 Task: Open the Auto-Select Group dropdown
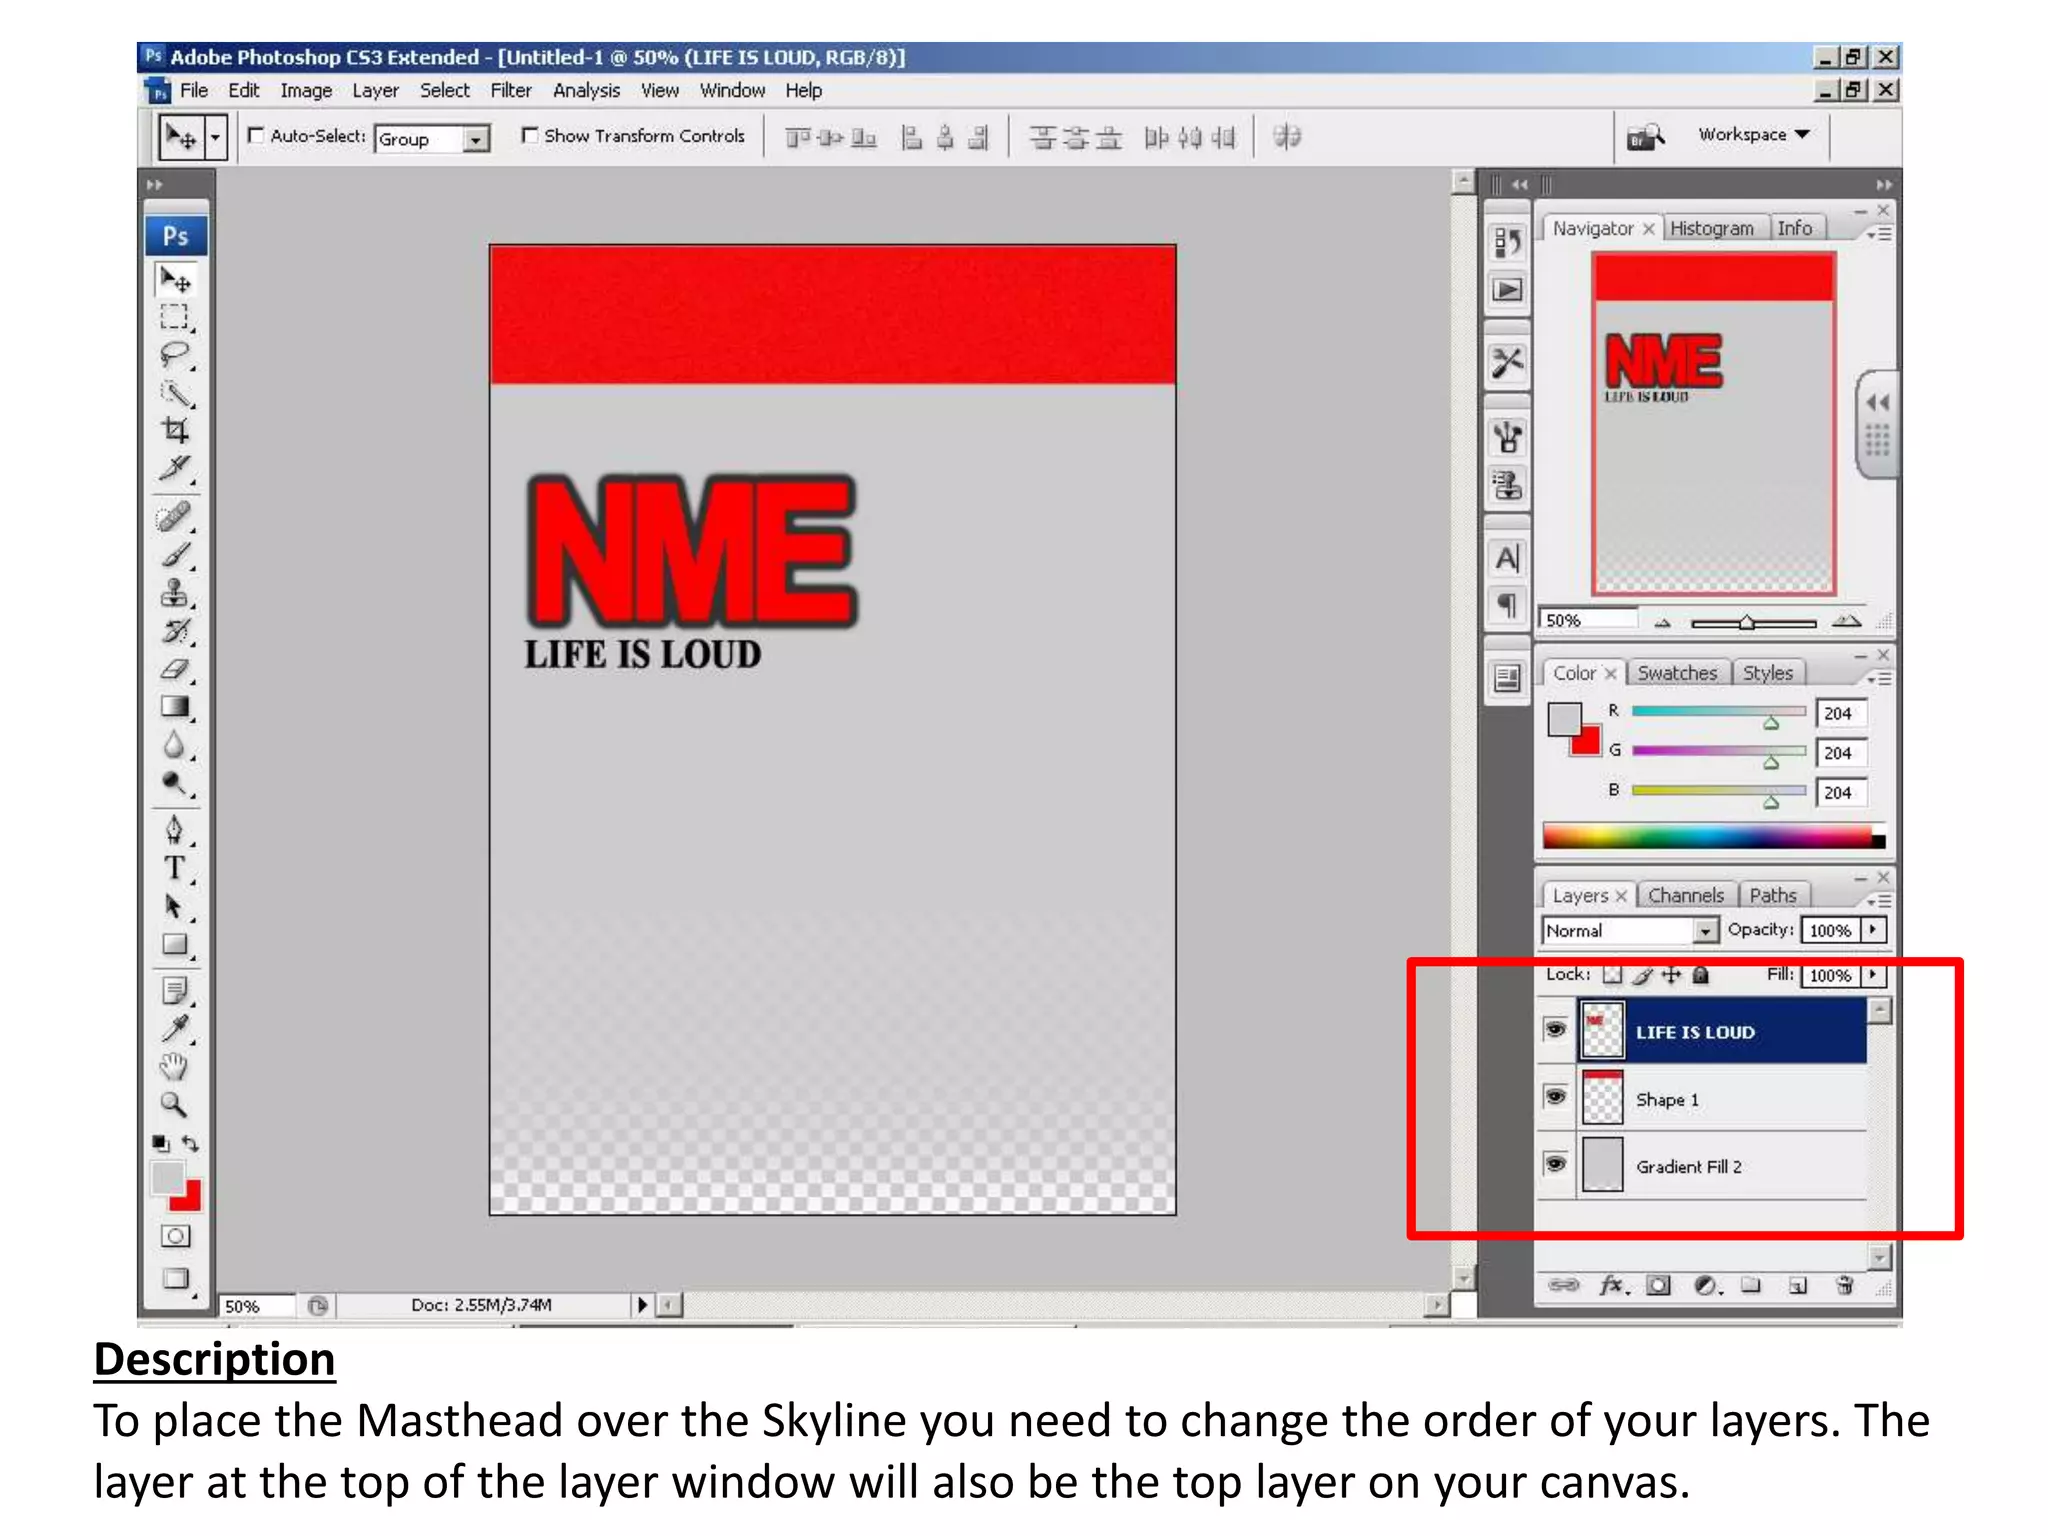[x=477, y=139]
